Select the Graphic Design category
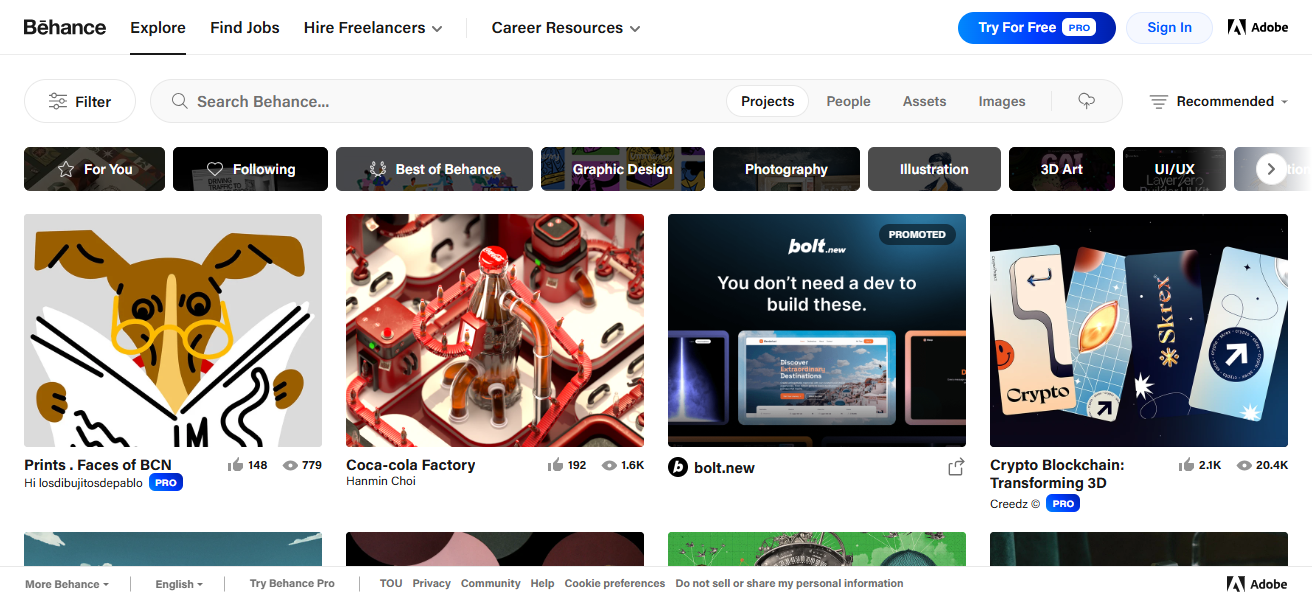Viewport: 1312px width, 599px height. (x=623, y=169)
